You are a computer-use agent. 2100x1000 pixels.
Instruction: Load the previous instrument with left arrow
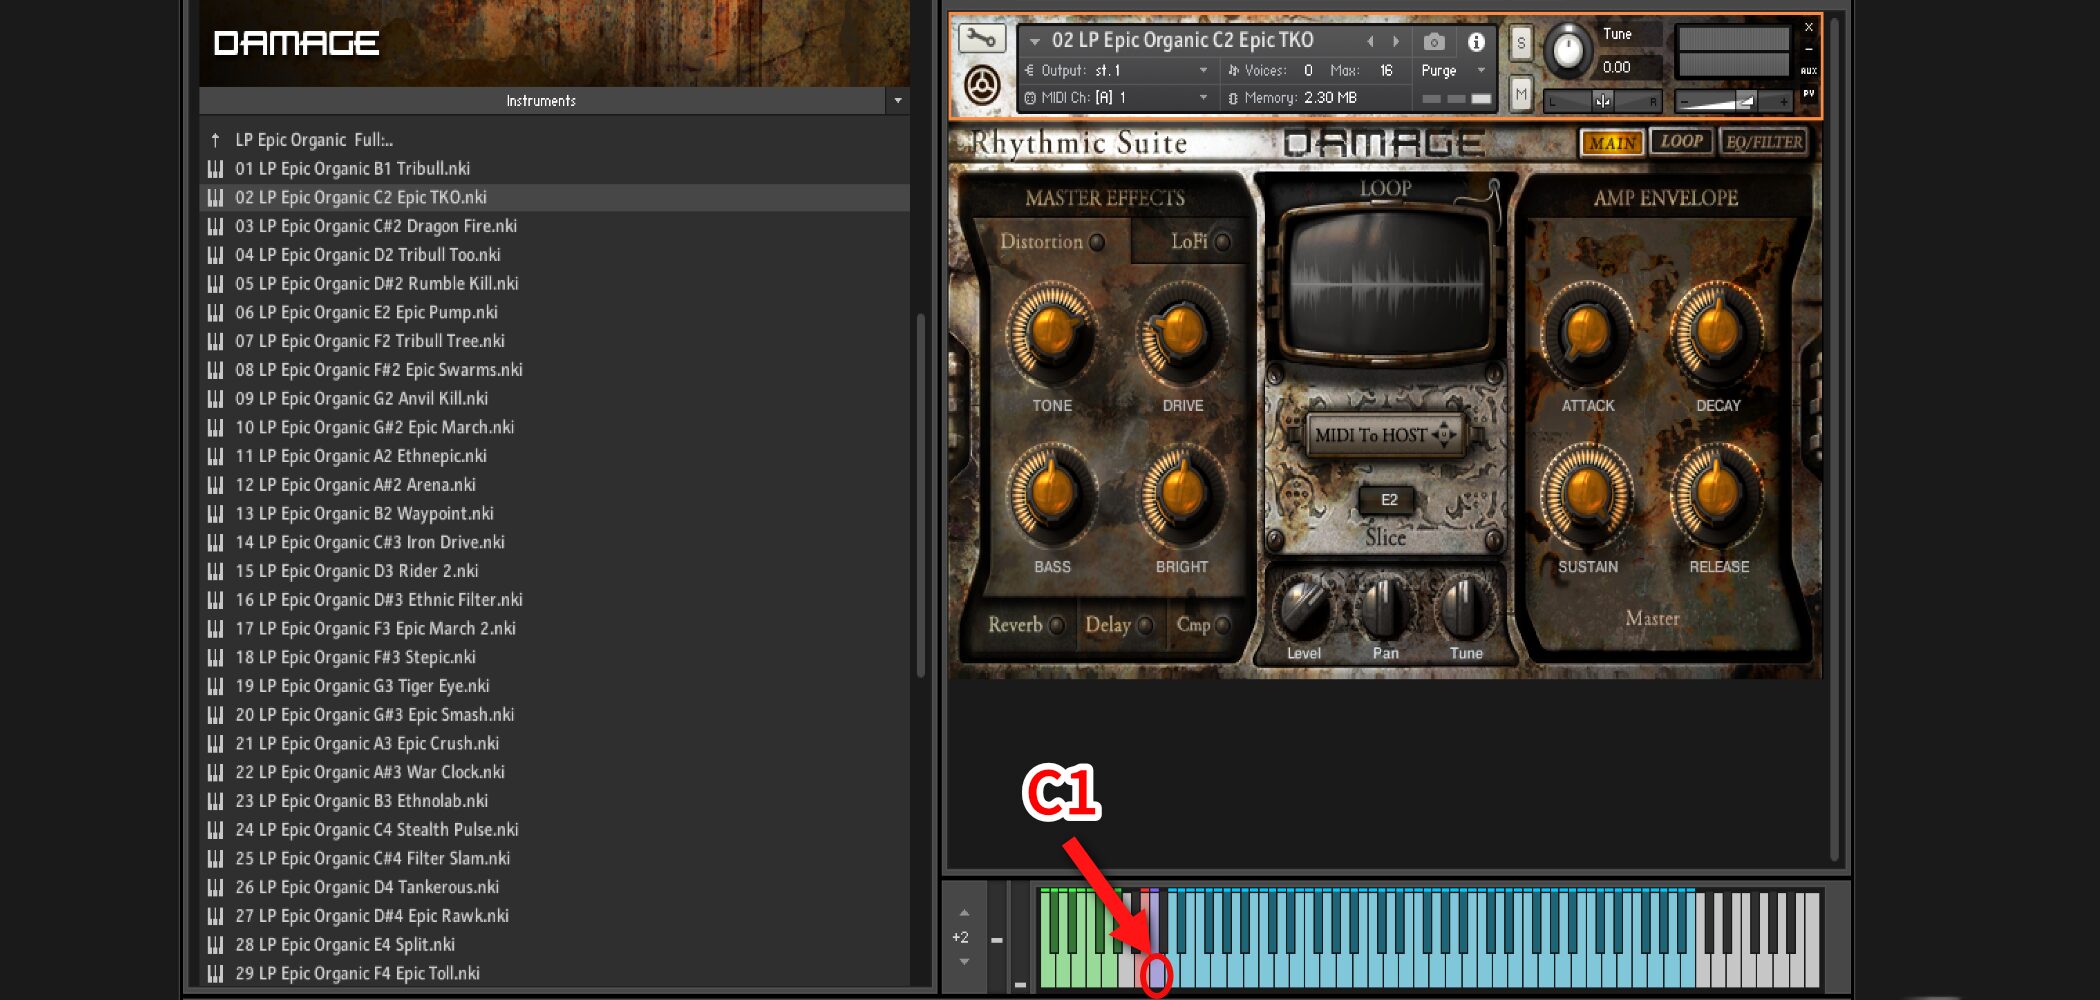(x=1370, y=41)
